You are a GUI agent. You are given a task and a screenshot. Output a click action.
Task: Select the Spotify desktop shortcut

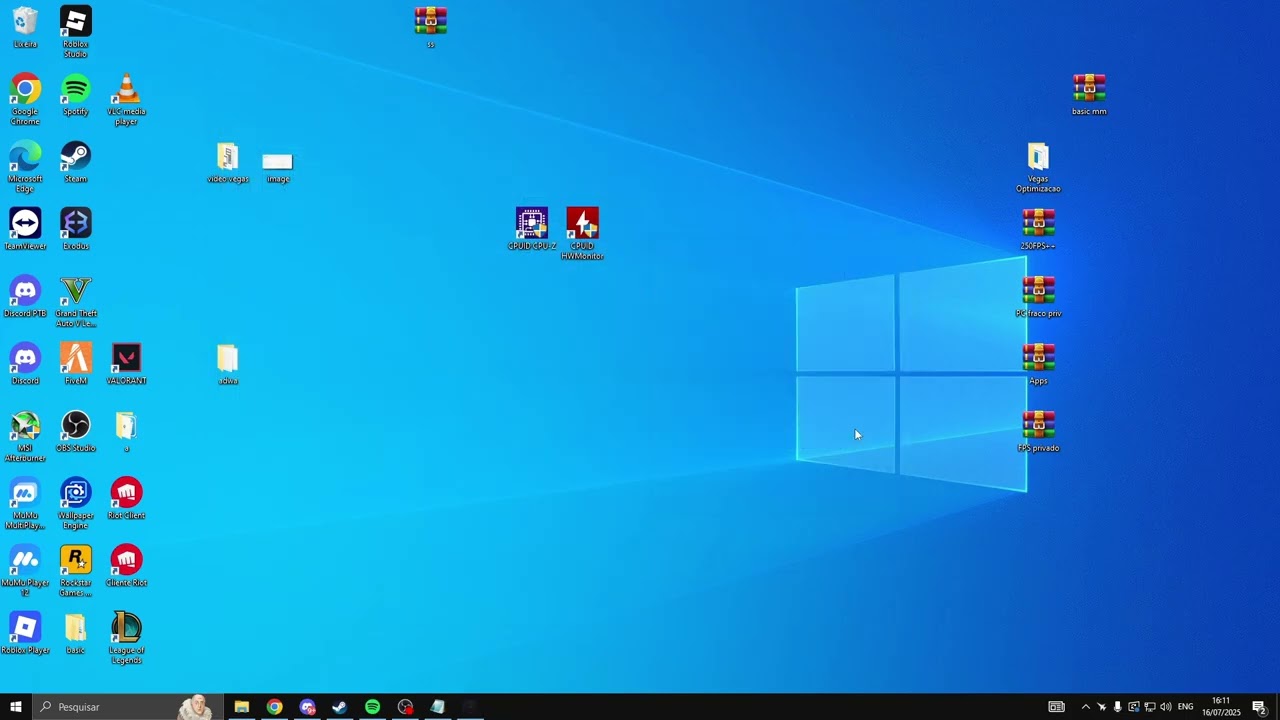[x=76, y=95]
